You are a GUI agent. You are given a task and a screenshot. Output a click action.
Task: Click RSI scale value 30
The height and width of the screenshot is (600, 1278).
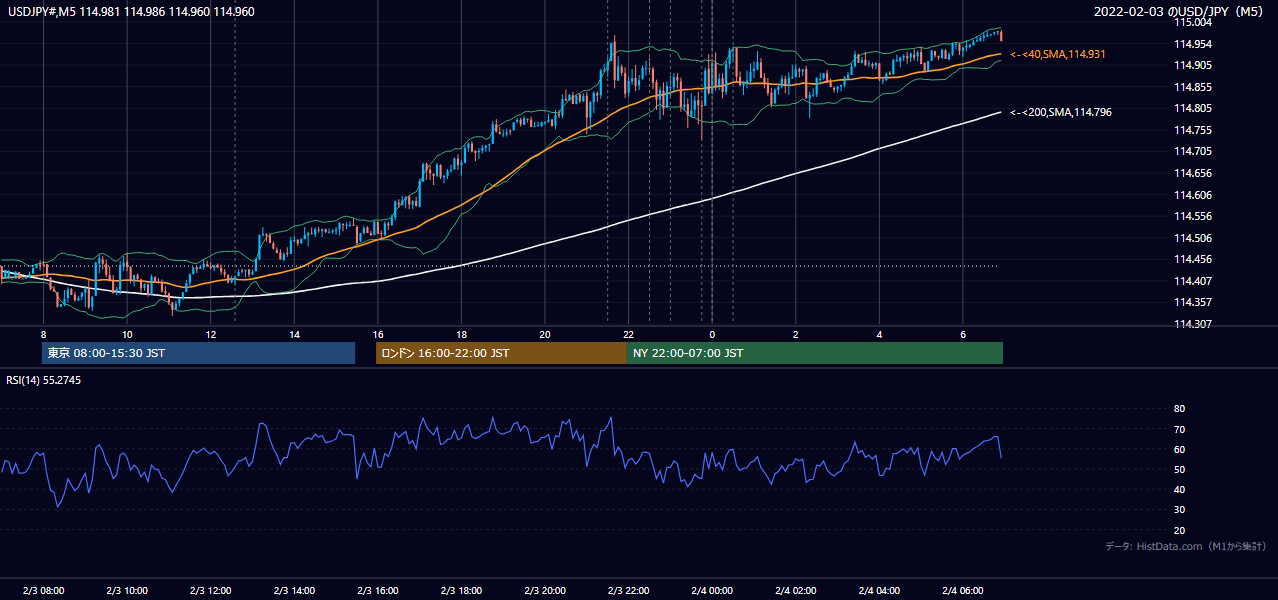1179,510
